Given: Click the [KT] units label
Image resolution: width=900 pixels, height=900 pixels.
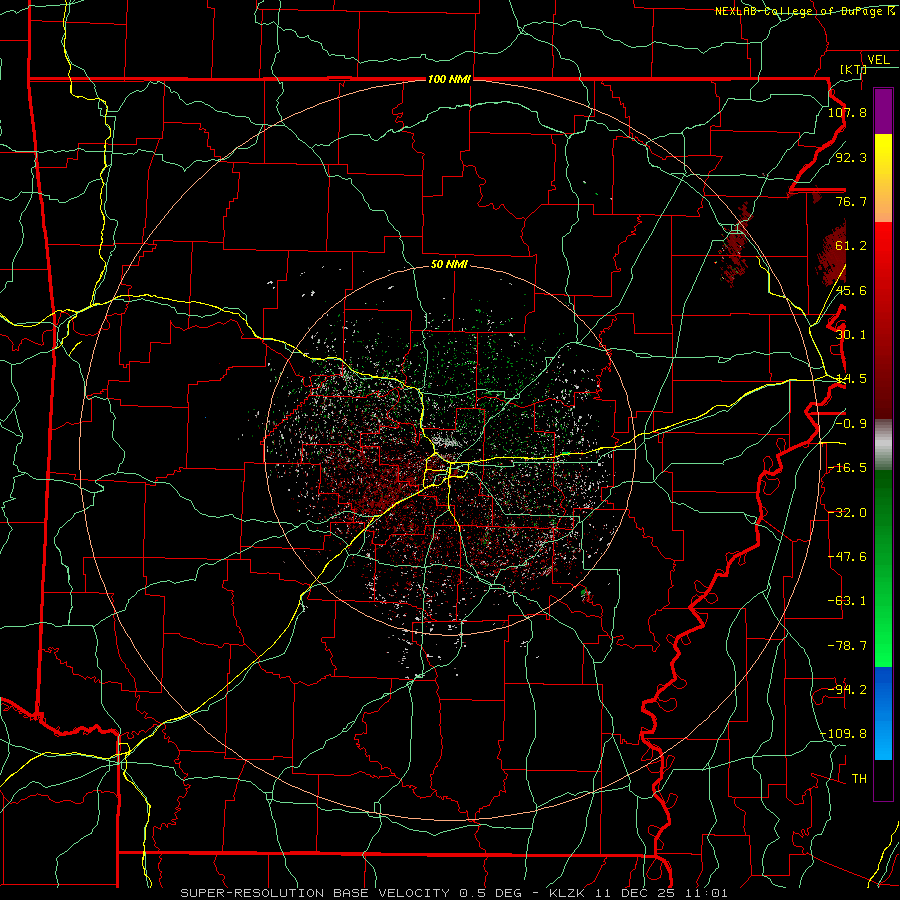Looking at the screenshot, I should [x=854, y=69].
